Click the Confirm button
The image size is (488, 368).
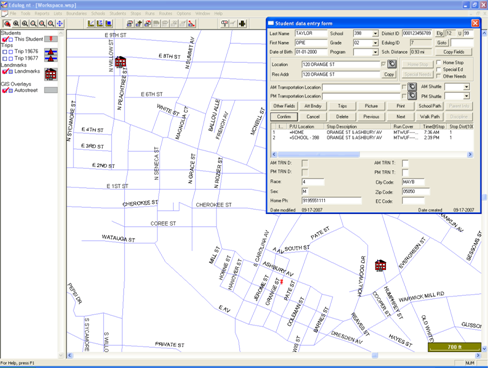point(284,116)
